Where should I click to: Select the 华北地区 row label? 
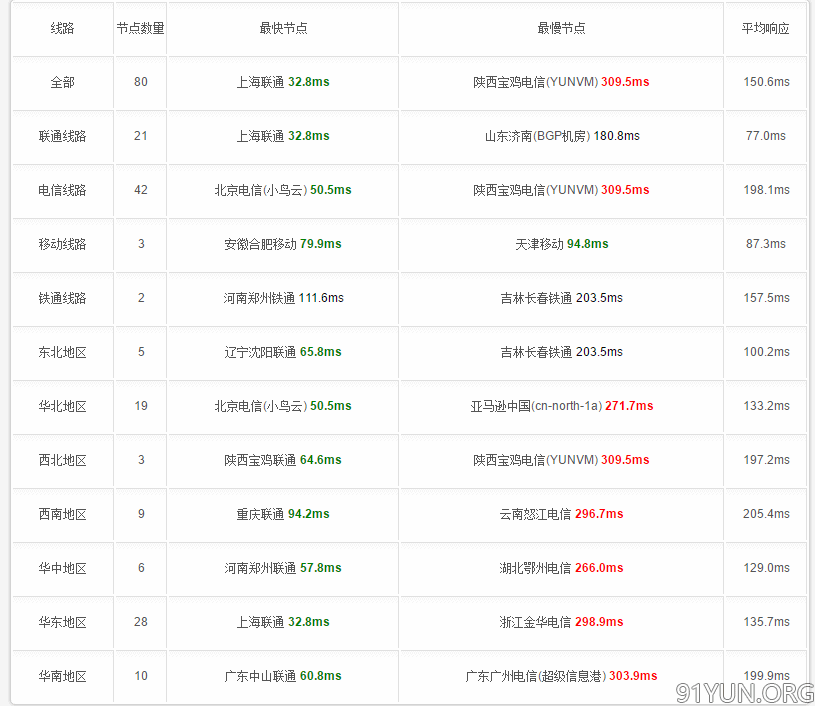(x=62, y=407)
